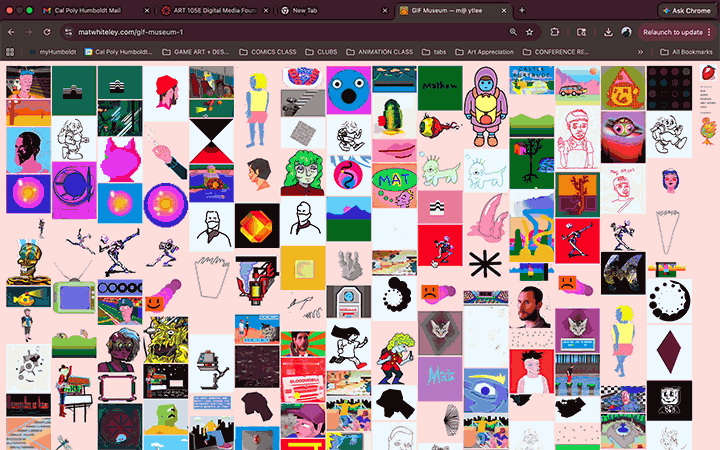The width and height of the screenshot is (720, 450).
Task: Expand the COMICS CLASS bookmark folder
Action: pyautogui.click(x=267, y=52)
